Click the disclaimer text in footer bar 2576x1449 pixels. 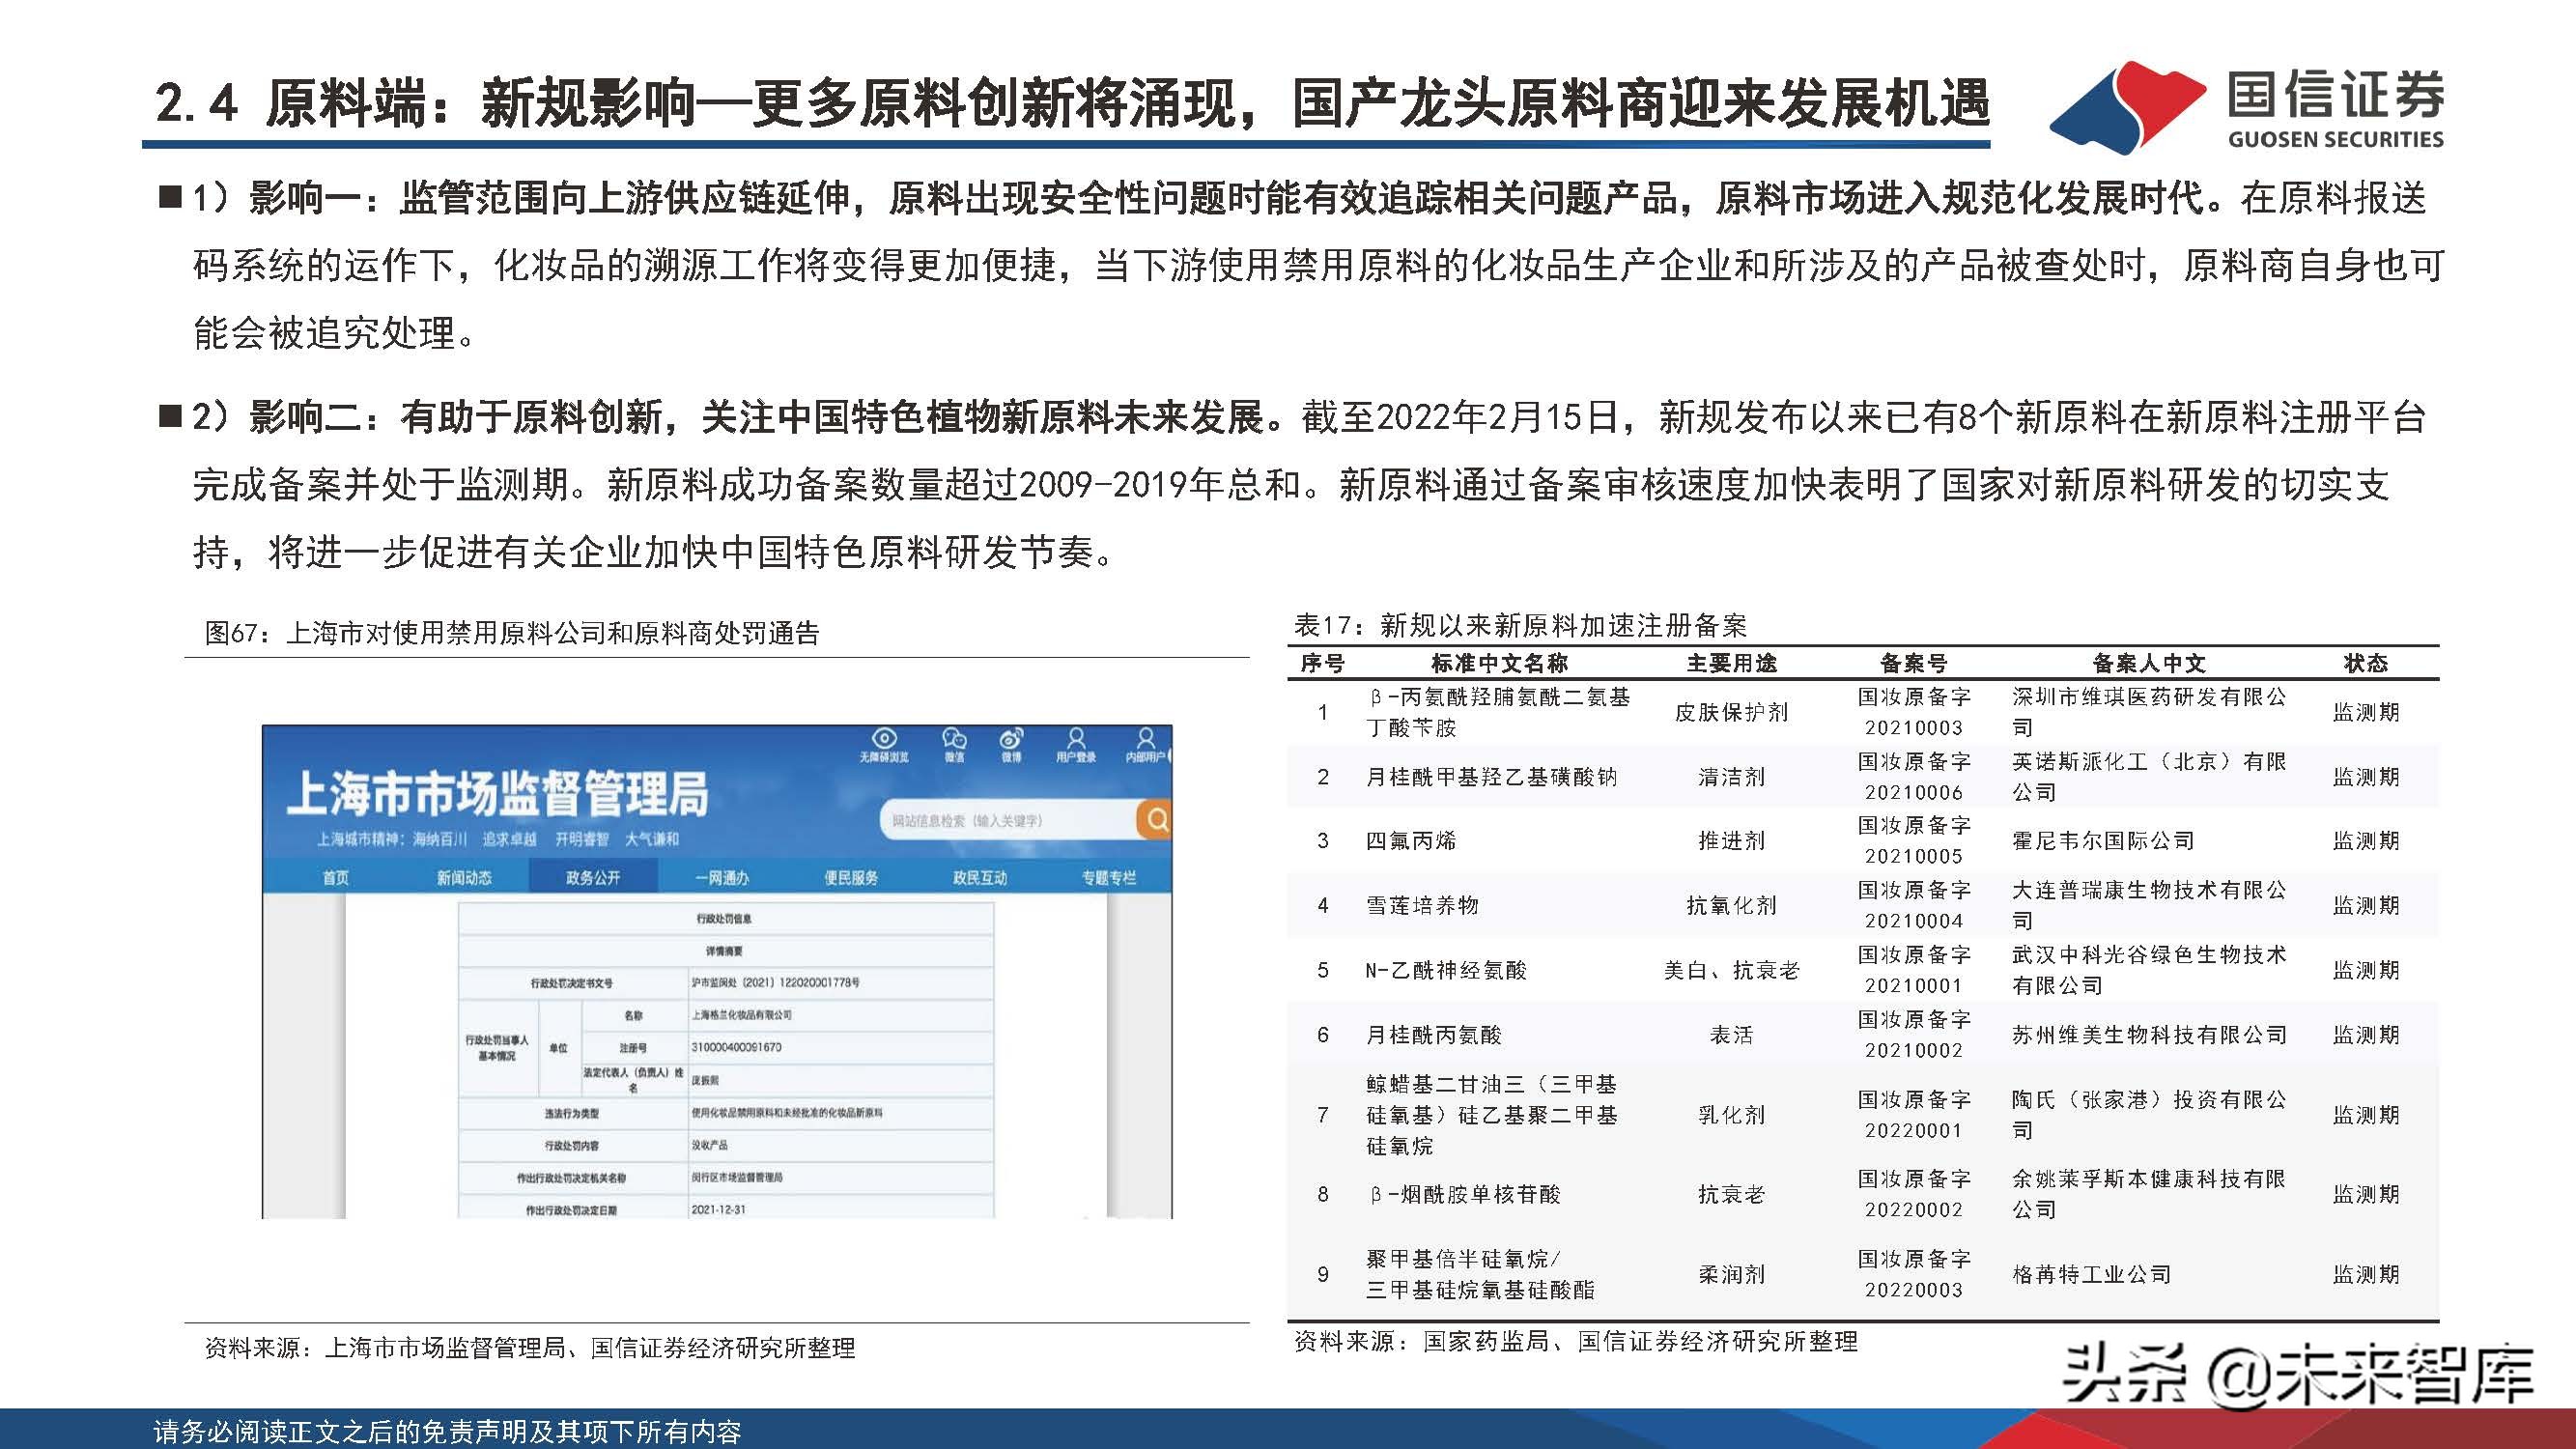click(447, 1432)
